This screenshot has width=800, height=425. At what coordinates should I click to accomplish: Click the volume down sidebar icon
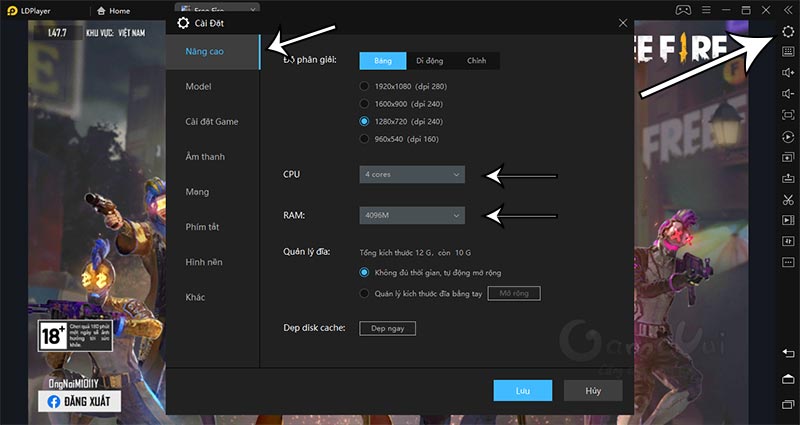[x=788, y=93]
